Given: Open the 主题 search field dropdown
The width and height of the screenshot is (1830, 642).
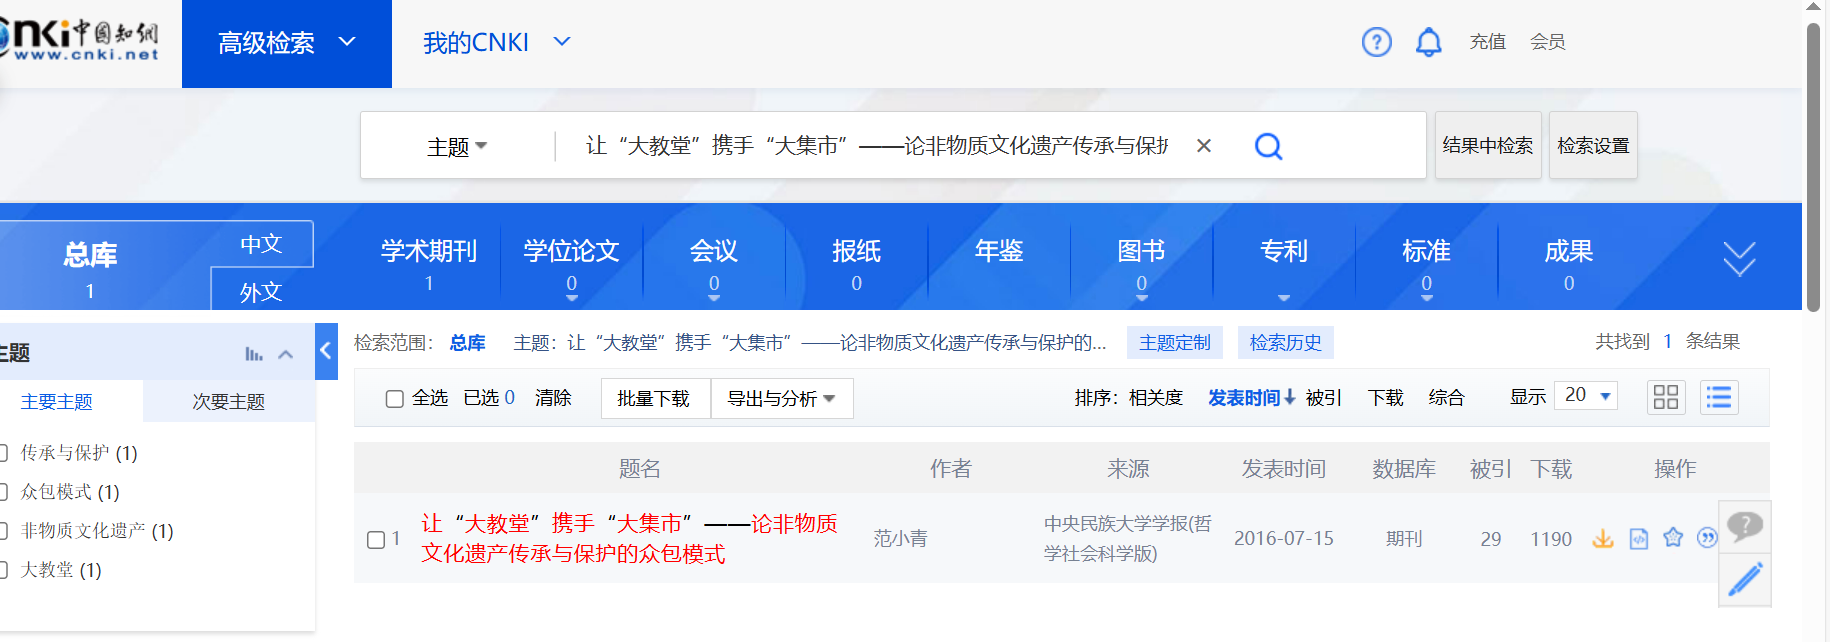Looking at the screenshot, I should (457, 147).
